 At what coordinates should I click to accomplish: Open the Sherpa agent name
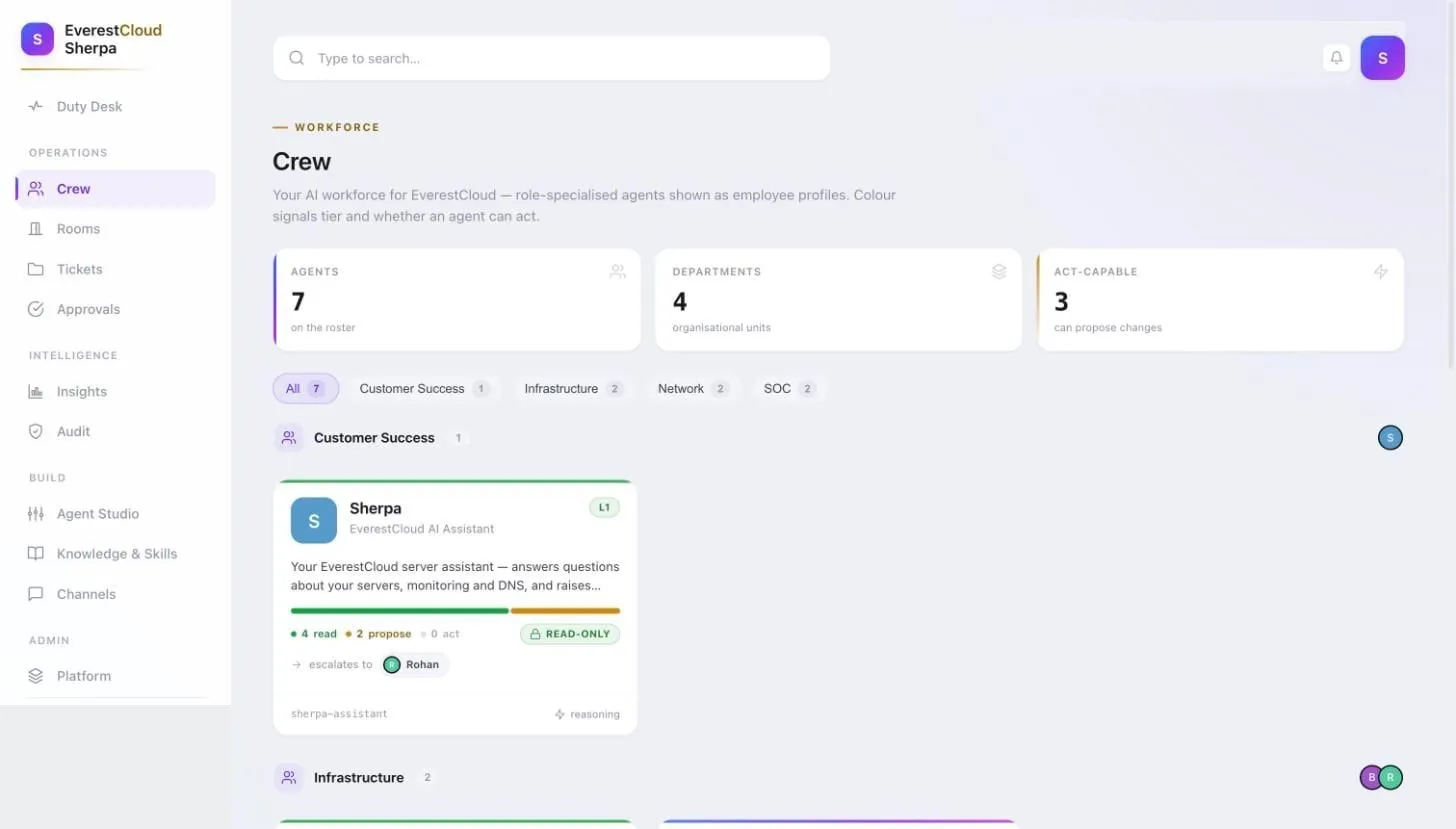click(375, 508)
